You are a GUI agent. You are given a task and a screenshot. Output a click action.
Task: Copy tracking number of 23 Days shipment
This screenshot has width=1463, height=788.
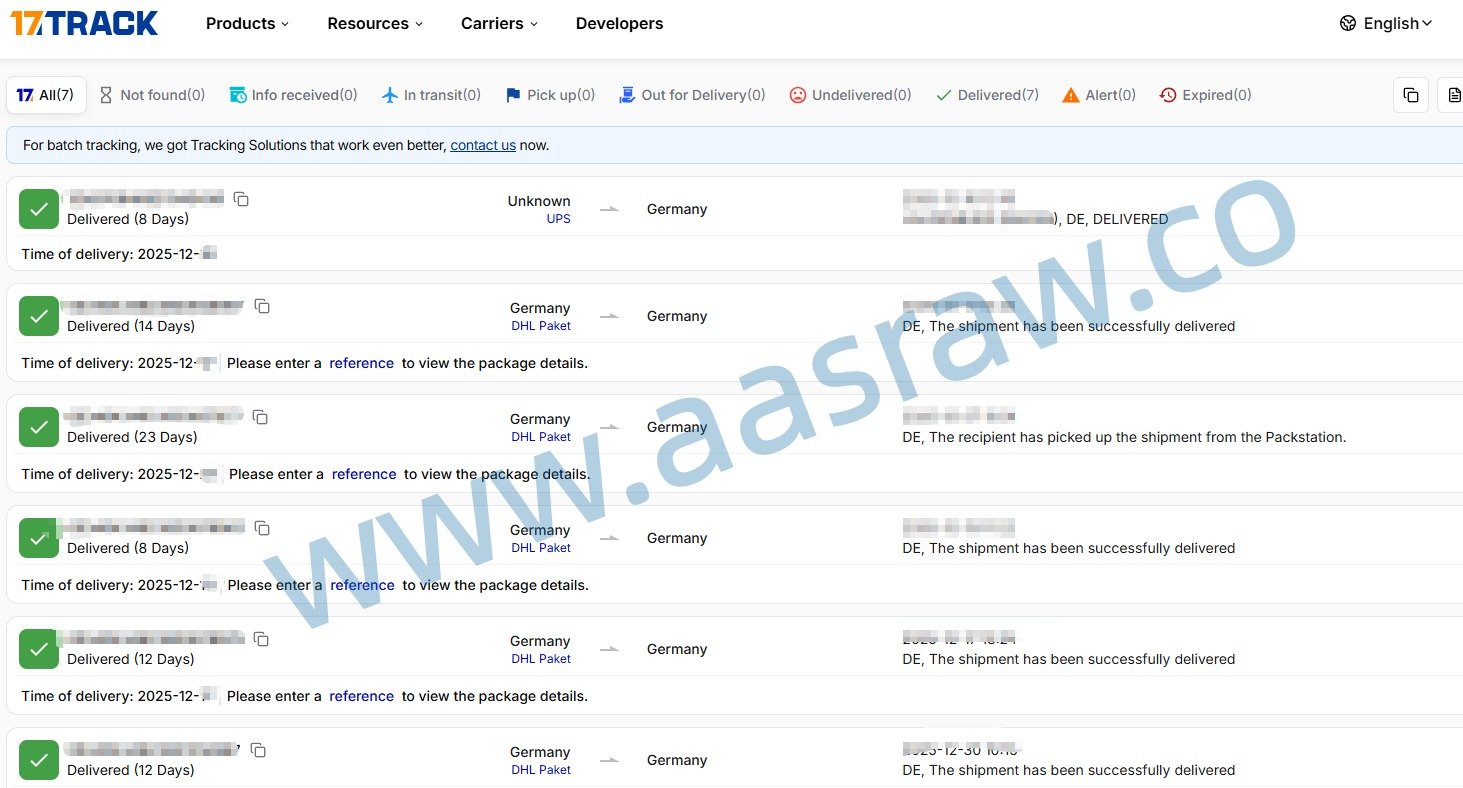tap(260, 417)
